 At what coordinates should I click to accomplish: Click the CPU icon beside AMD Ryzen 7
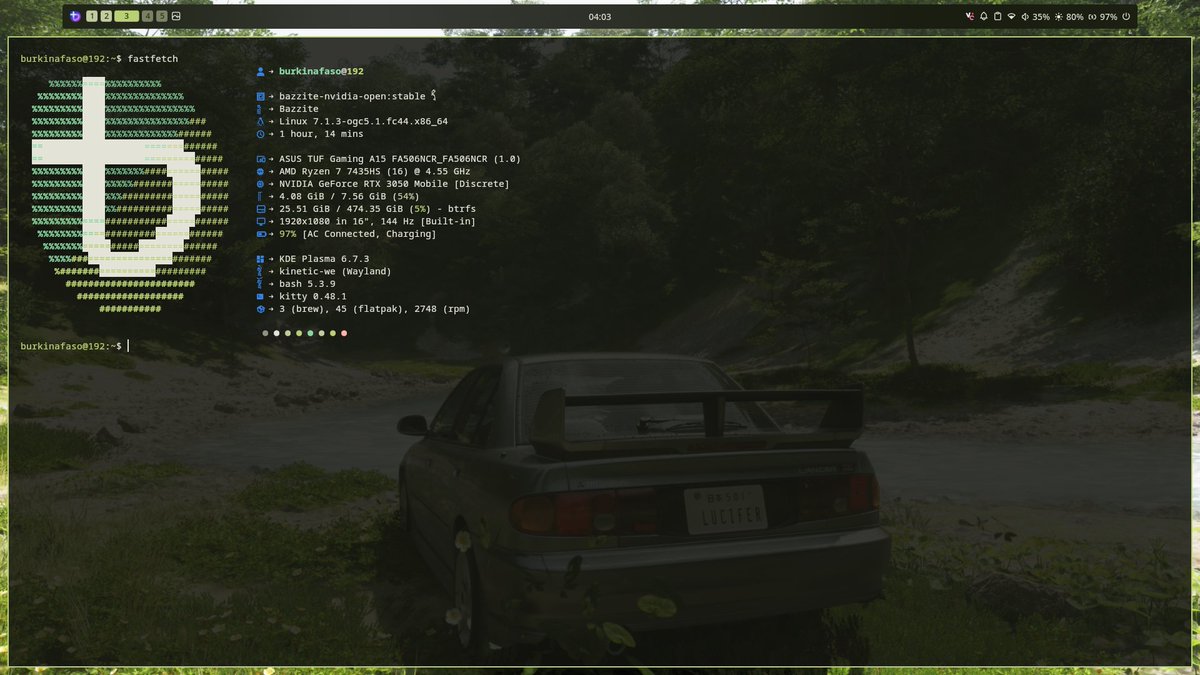(260, 171)
